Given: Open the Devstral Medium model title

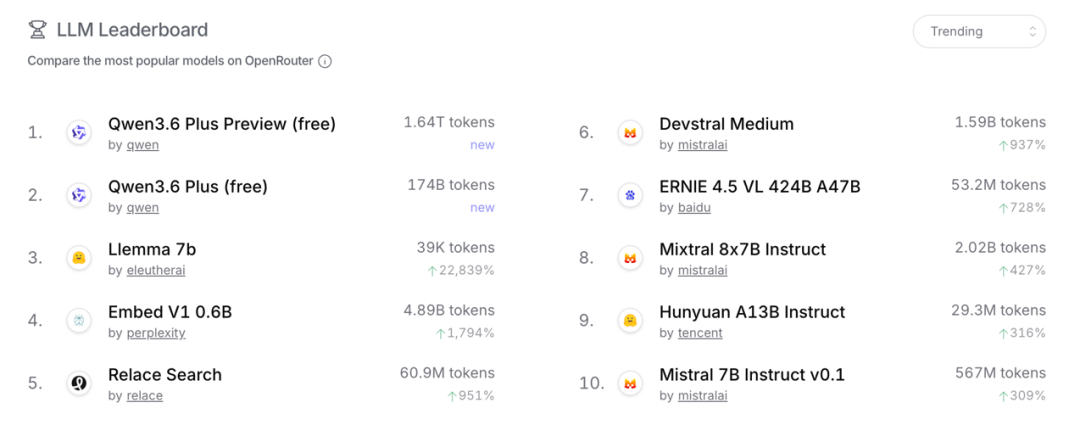Looking at the screenshot, I should pyautogui.click(x=726, y=124).
